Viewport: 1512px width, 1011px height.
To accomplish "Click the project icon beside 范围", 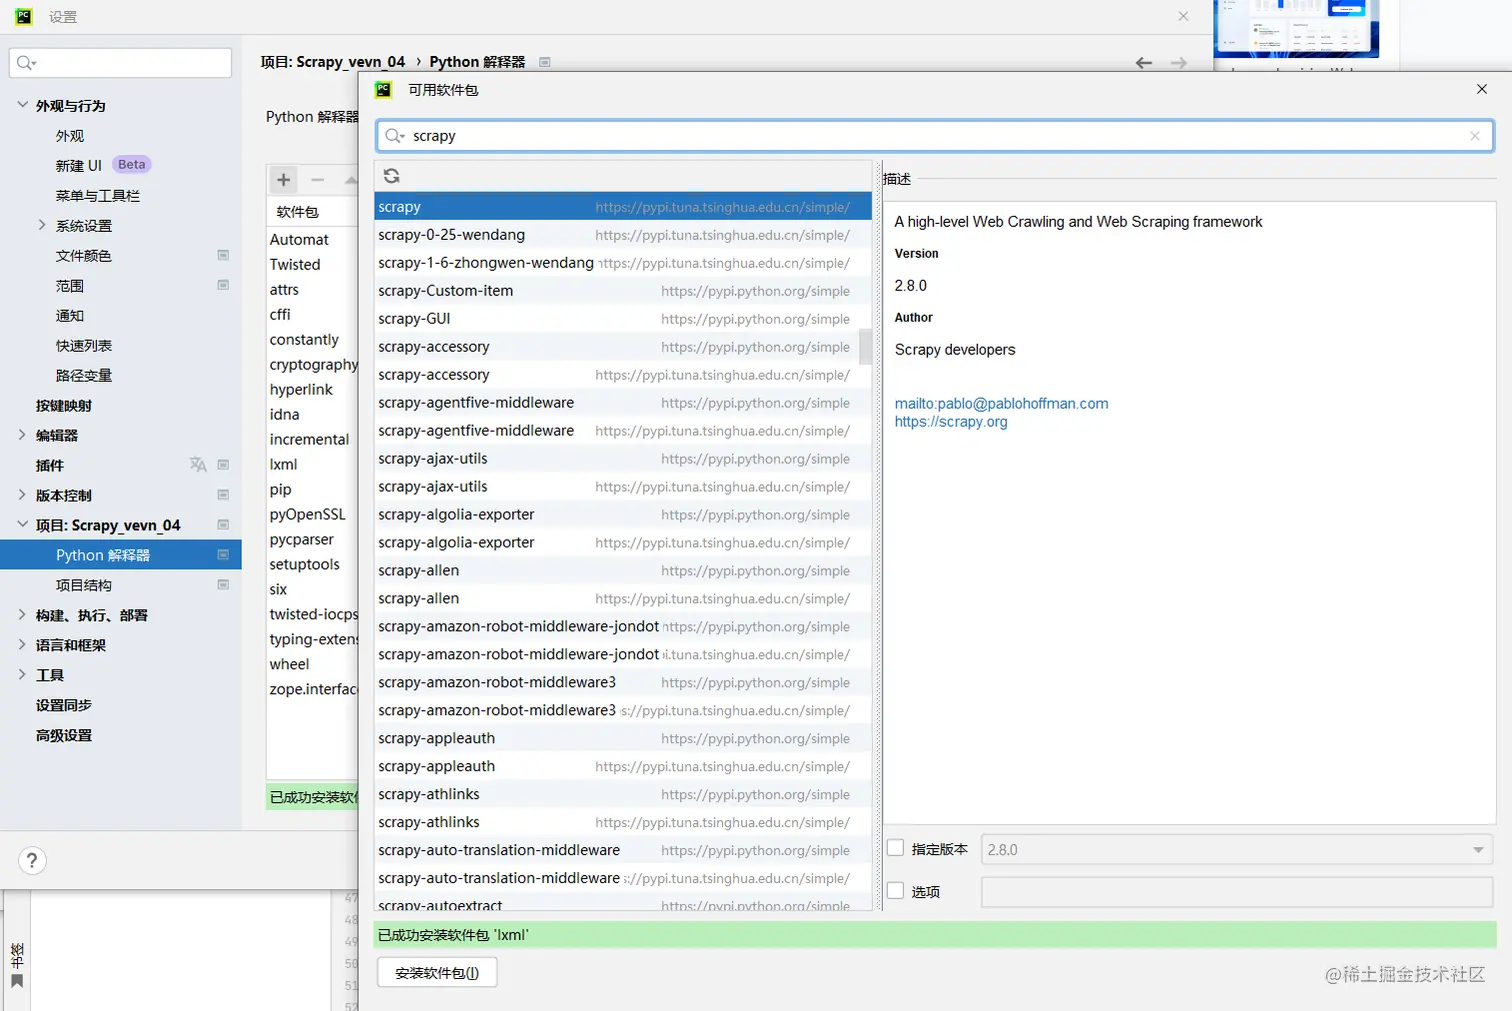I will [x=223, y=285].
